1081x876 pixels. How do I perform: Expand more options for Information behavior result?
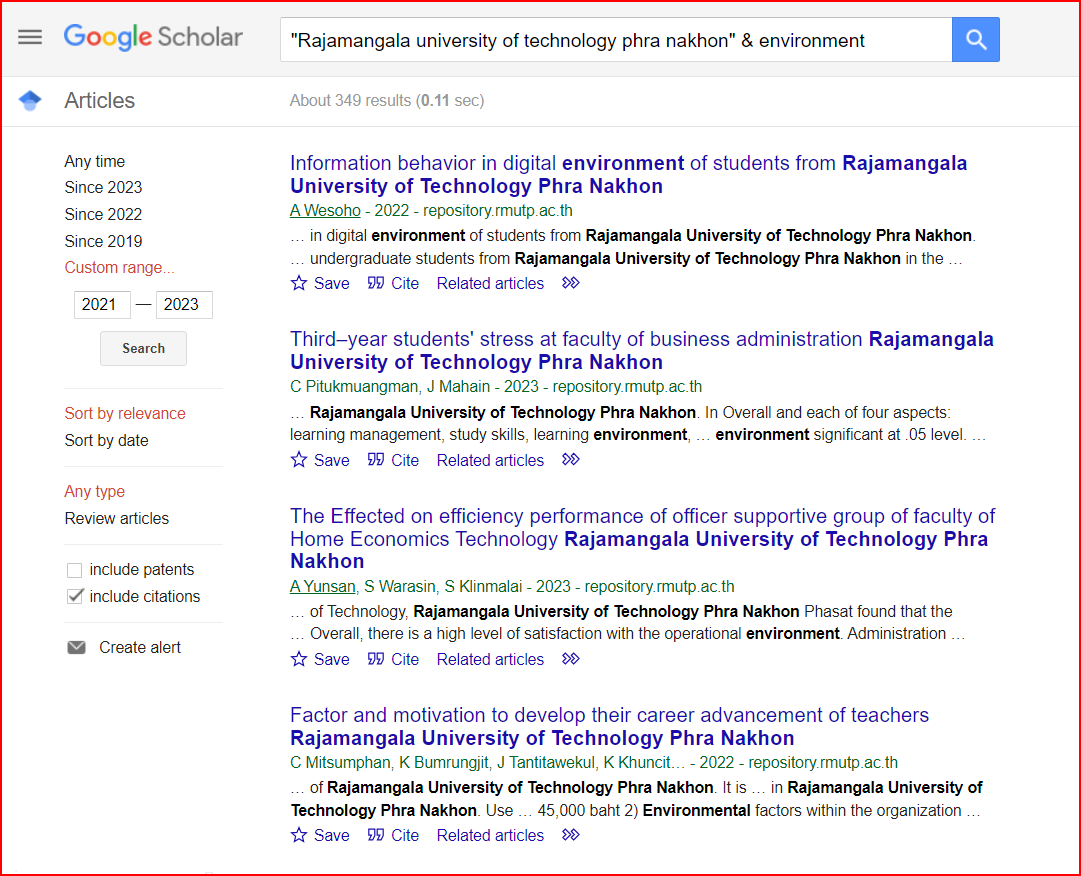click(571, 283)
